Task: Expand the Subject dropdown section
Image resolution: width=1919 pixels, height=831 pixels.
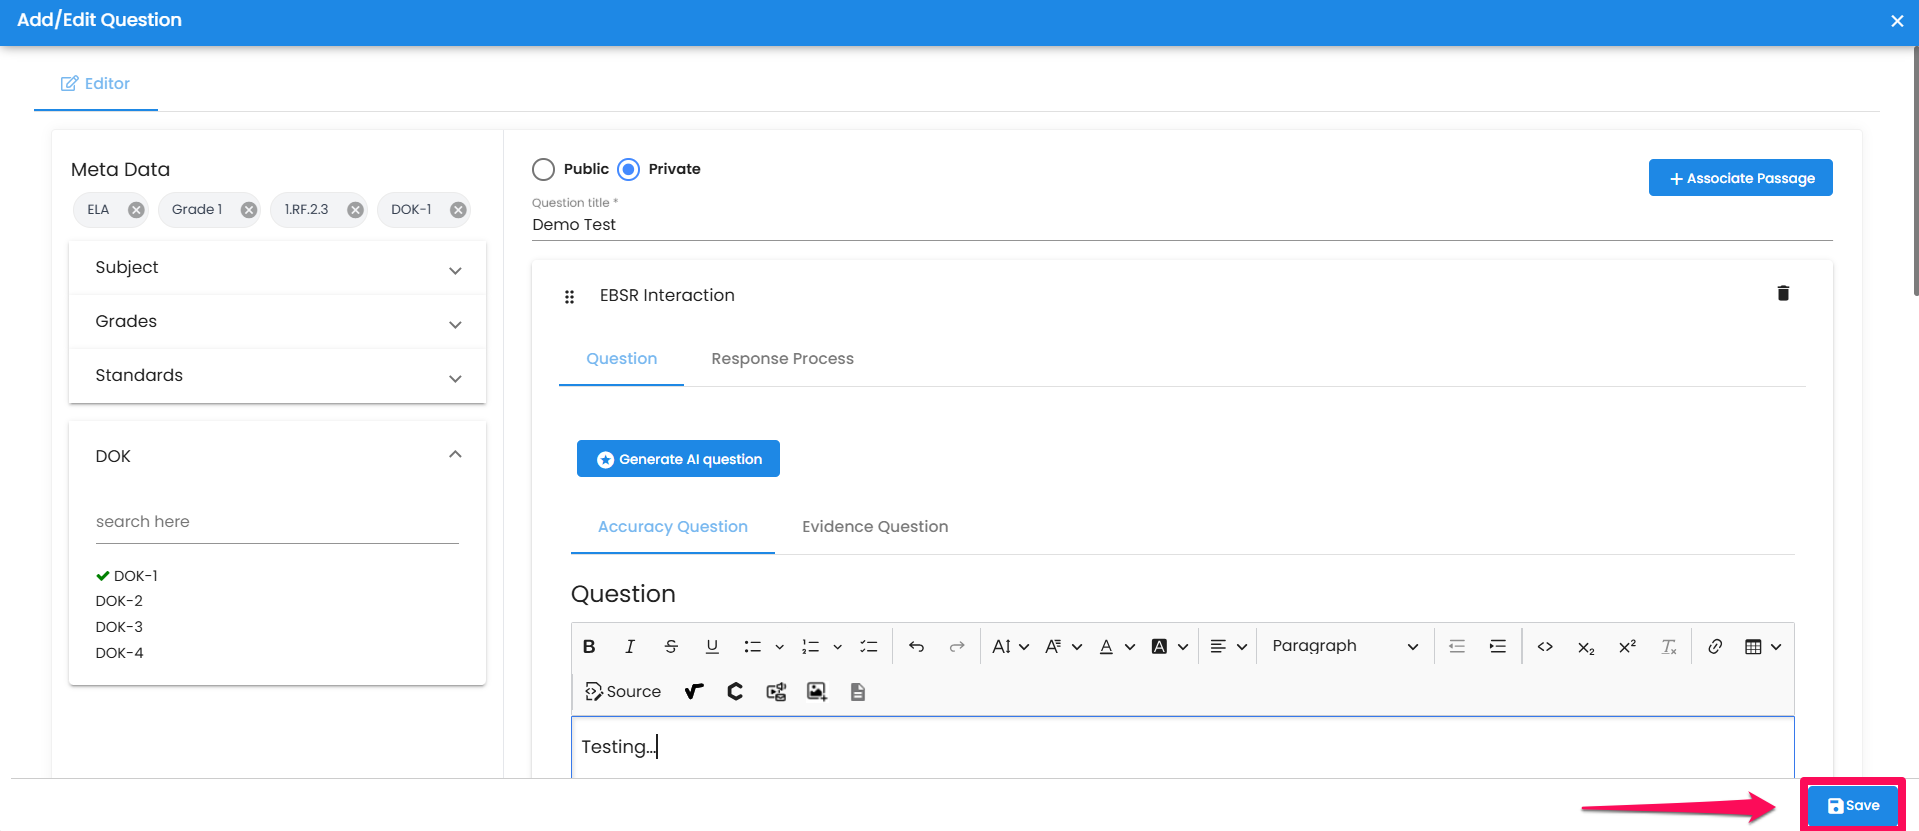Action: (277, 268)
